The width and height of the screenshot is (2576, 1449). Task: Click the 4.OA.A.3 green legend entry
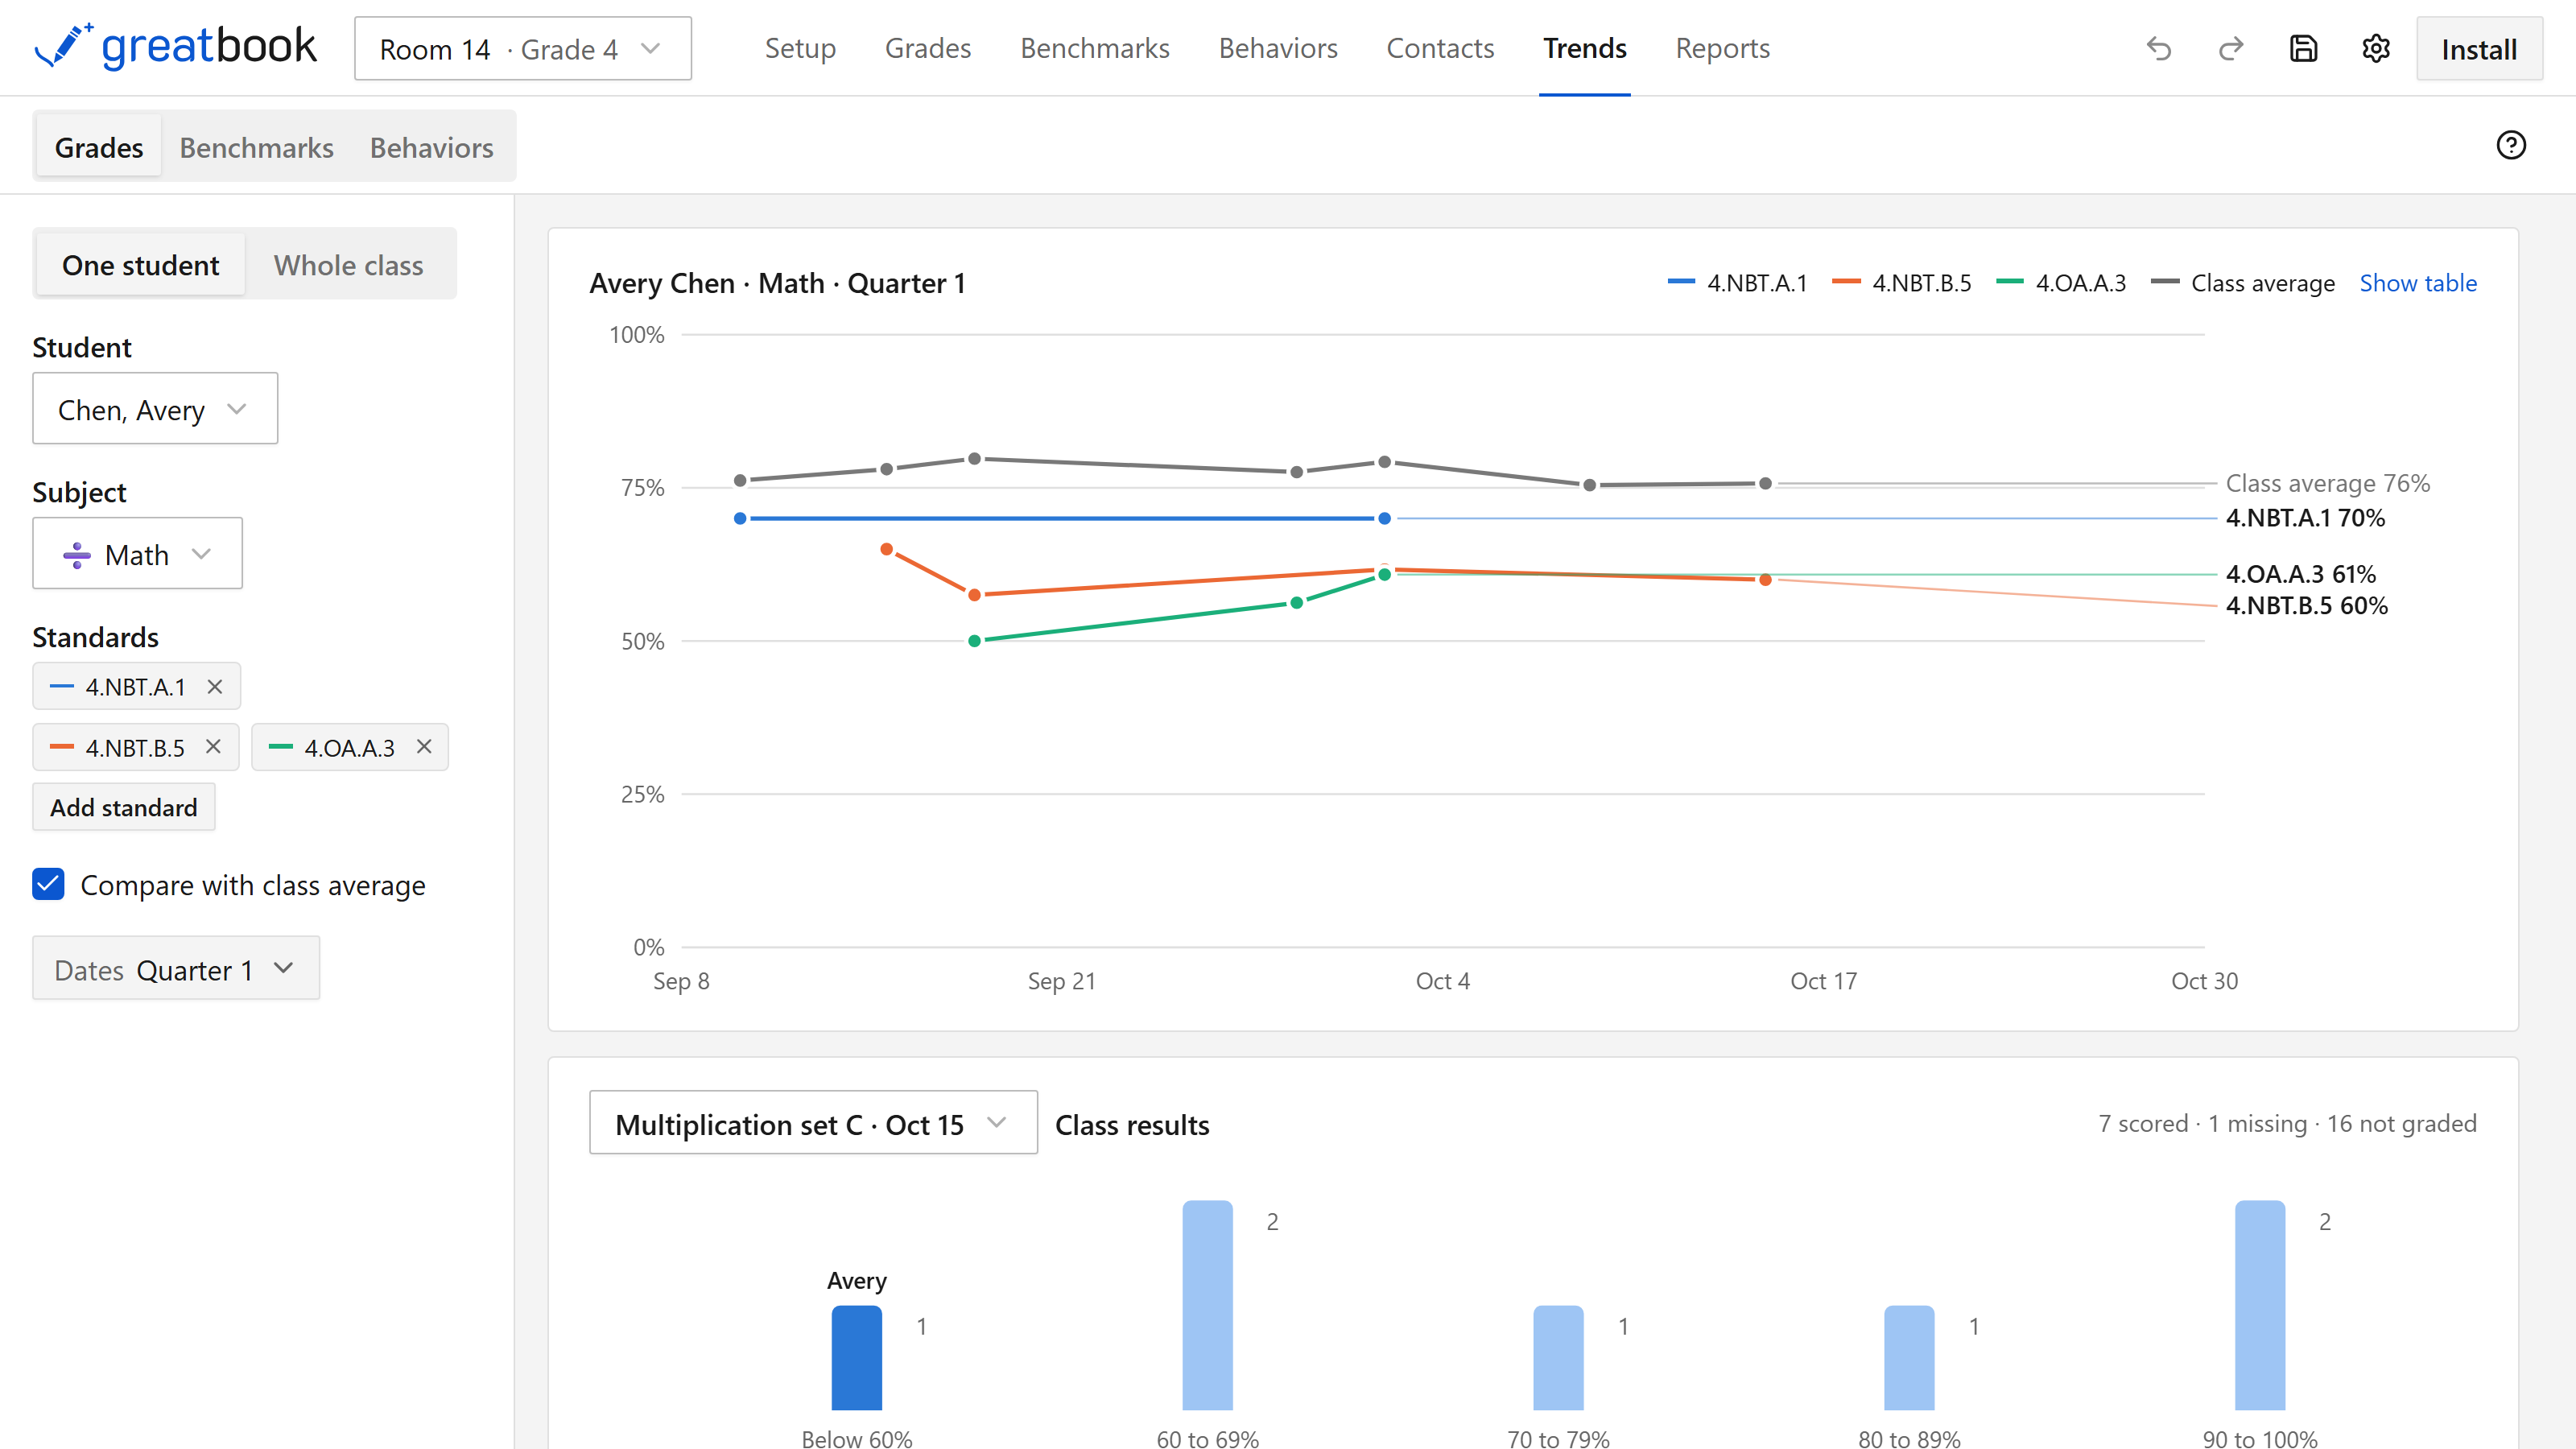click(2060, 283)
